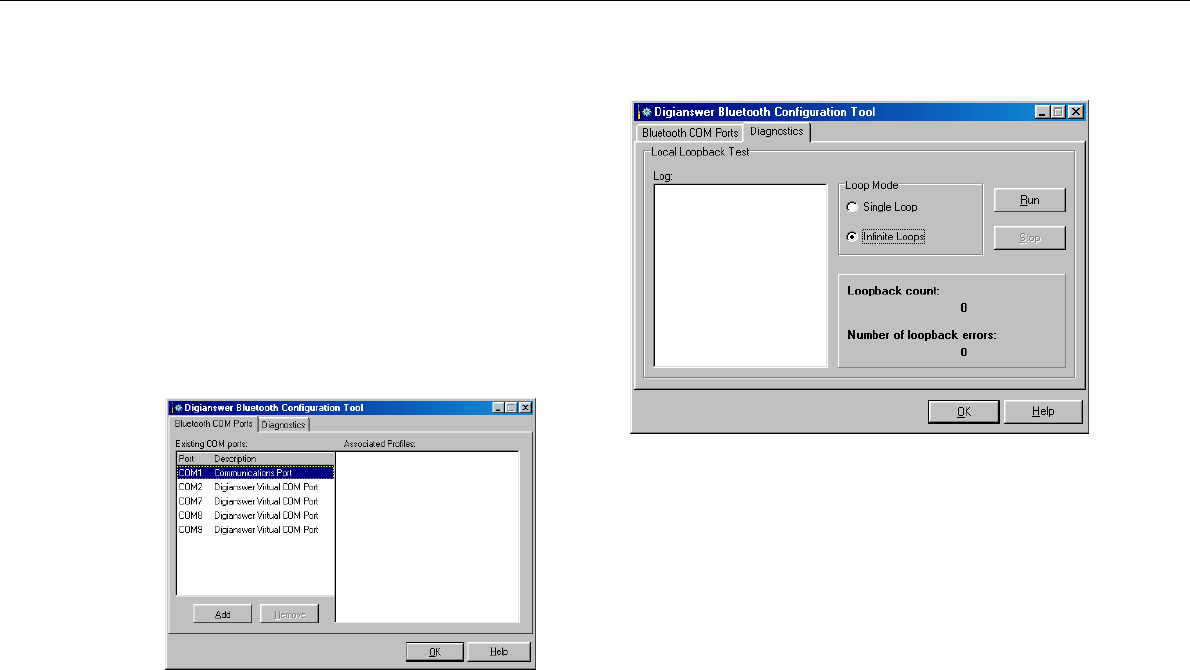Click the Remove button under COM ports list

pyautogui.click(x=289, y=614)
